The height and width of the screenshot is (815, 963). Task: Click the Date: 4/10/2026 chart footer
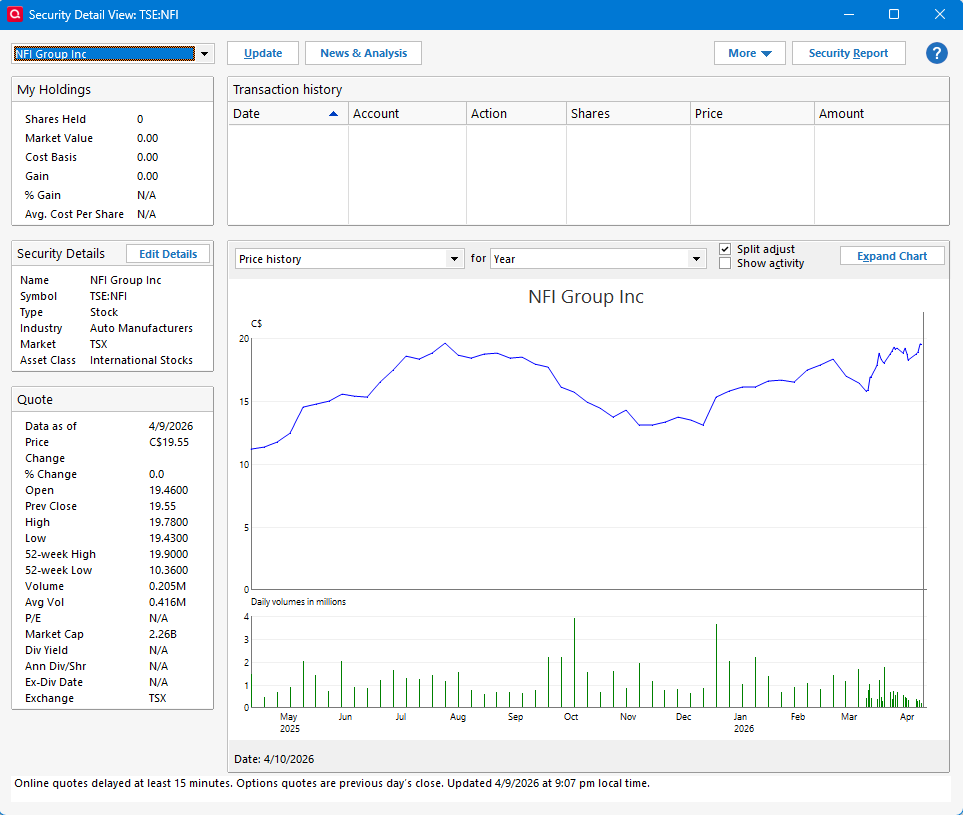(x=274, y=760)
